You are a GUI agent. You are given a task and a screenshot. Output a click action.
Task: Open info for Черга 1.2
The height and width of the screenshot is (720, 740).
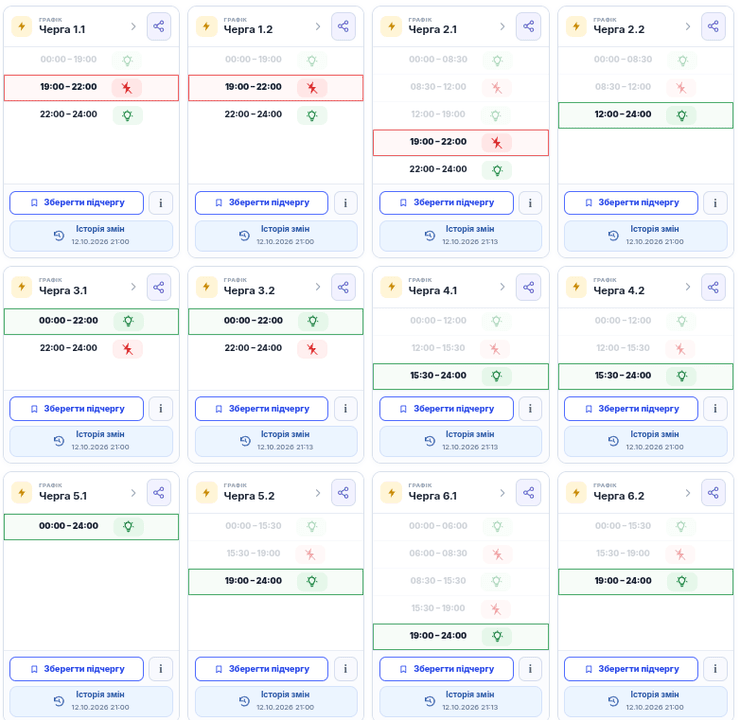[x=345, y=203]
